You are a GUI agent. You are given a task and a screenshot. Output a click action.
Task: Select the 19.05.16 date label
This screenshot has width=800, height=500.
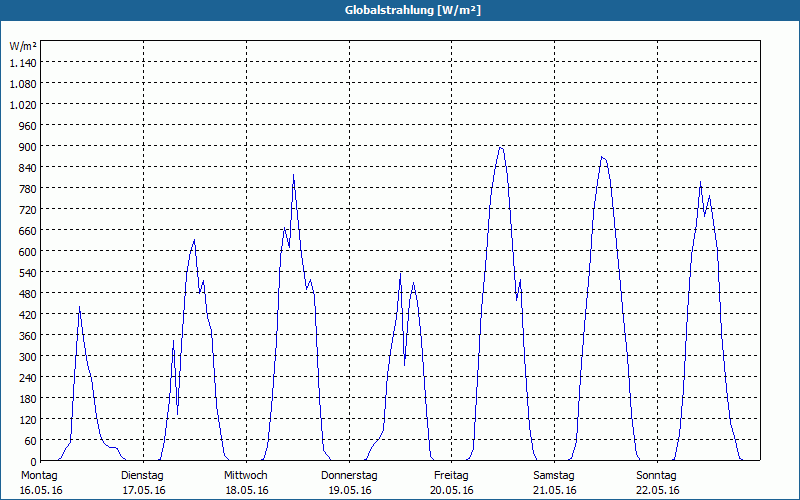pyautogui.click(x=350, y=490)
